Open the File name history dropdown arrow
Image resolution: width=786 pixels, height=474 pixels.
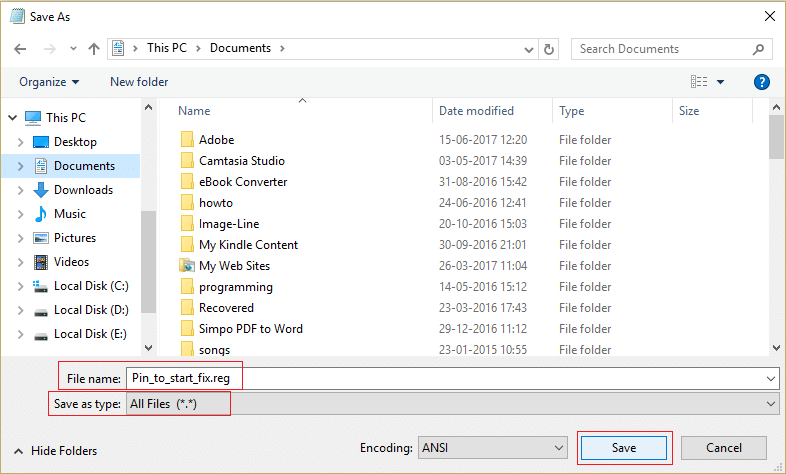771,379
